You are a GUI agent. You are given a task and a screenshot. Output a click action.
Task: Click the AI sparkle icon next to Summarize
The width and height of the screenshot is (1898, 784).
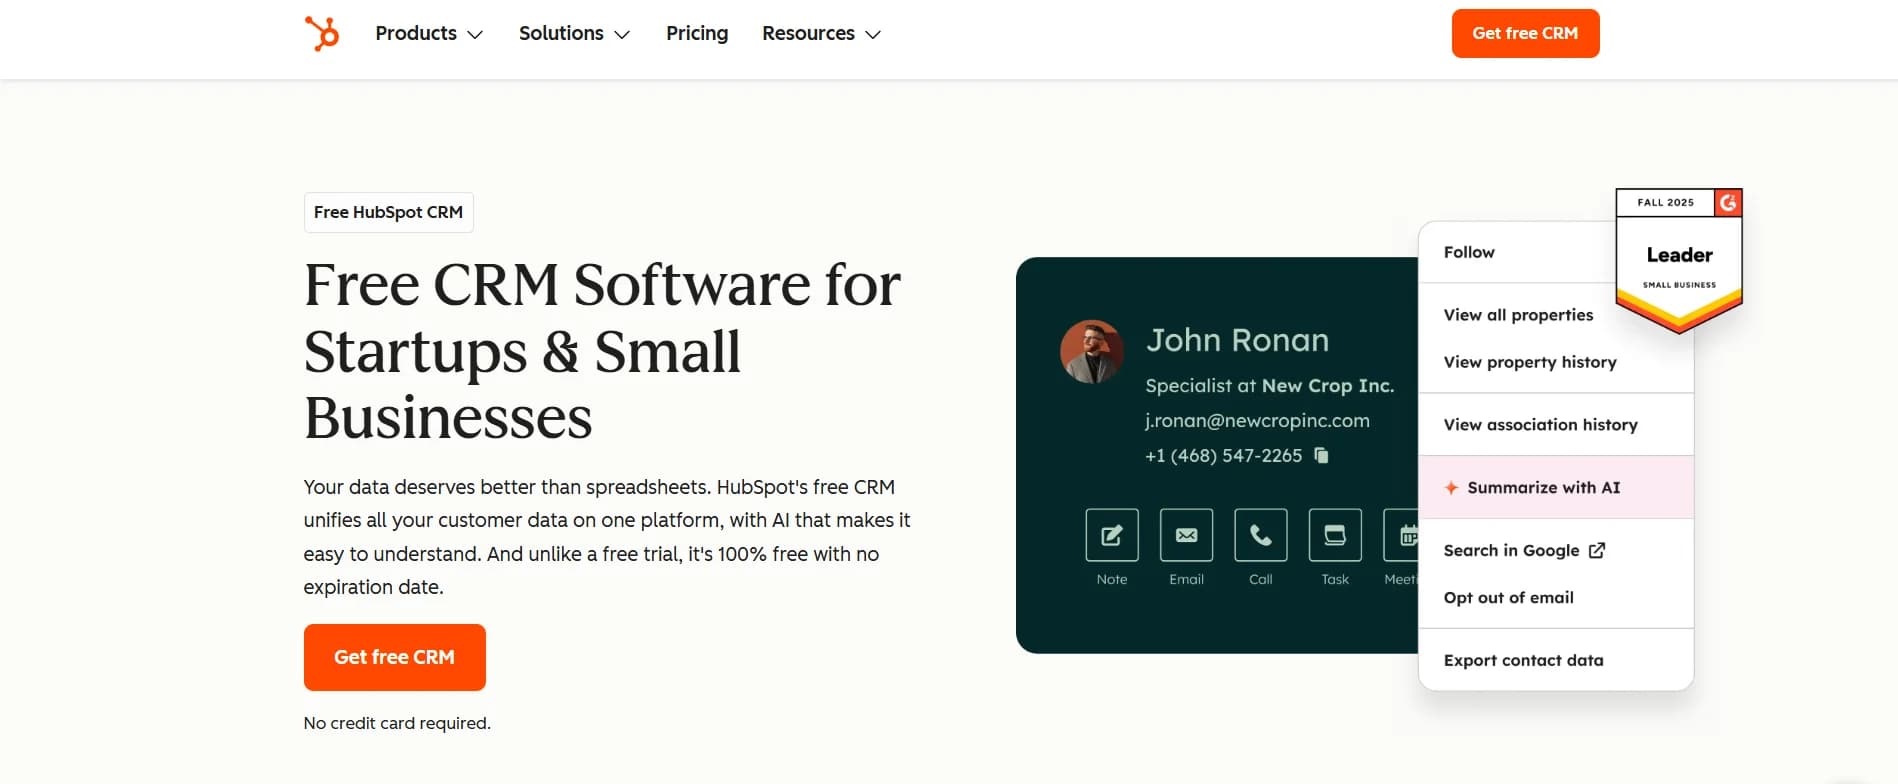[1451, 487]
